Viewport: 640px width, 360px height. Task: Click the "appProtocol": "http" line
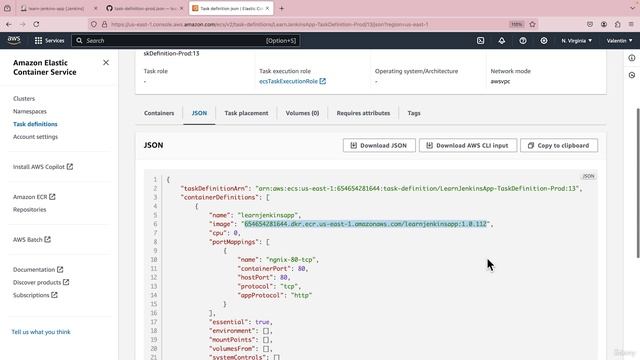[x=274, y=295]
